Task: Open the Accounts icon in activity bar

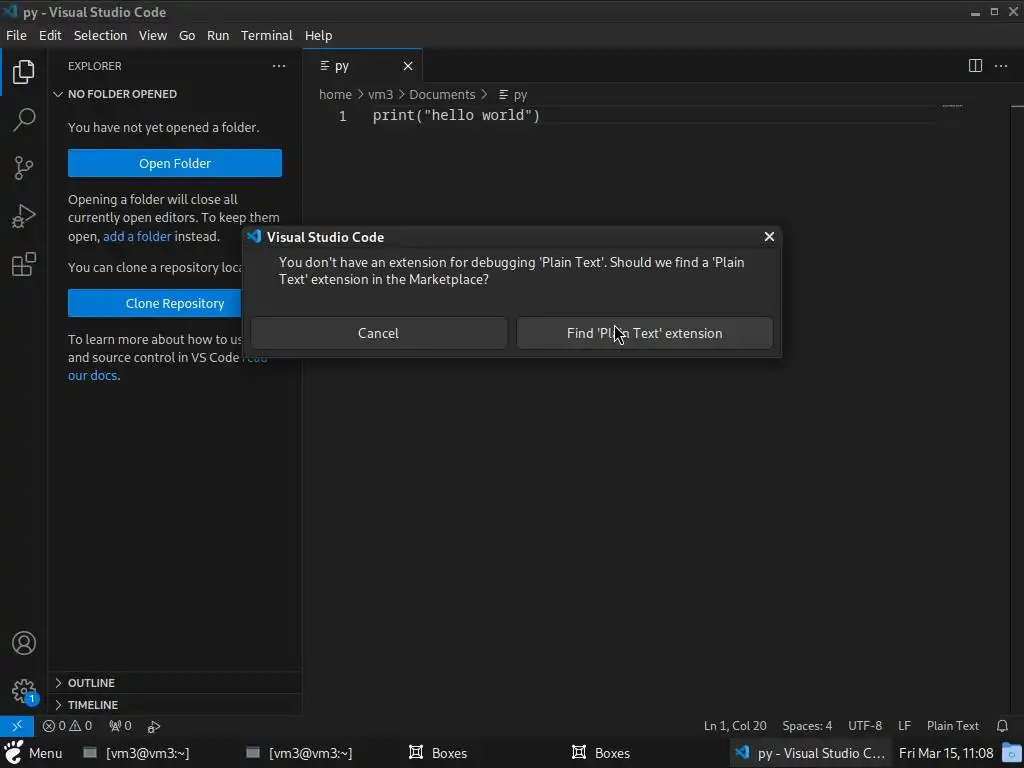Action: point(24,643)
